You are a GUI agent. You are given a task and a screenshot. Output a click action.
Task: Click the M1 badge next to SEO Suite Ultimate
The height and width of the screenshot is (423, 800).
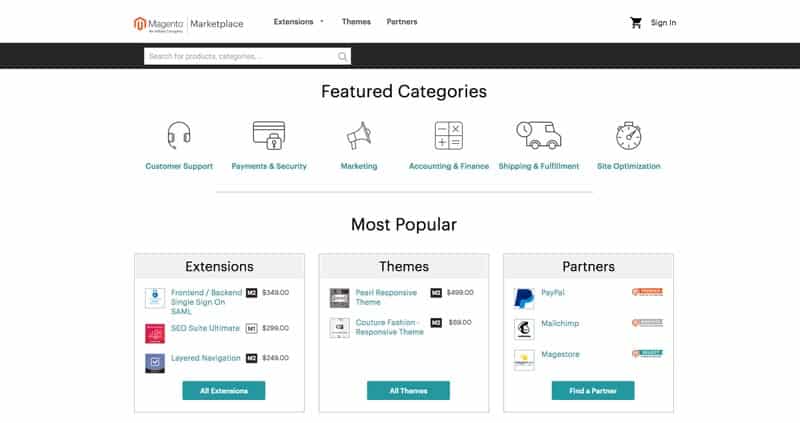tap(252, 328)
